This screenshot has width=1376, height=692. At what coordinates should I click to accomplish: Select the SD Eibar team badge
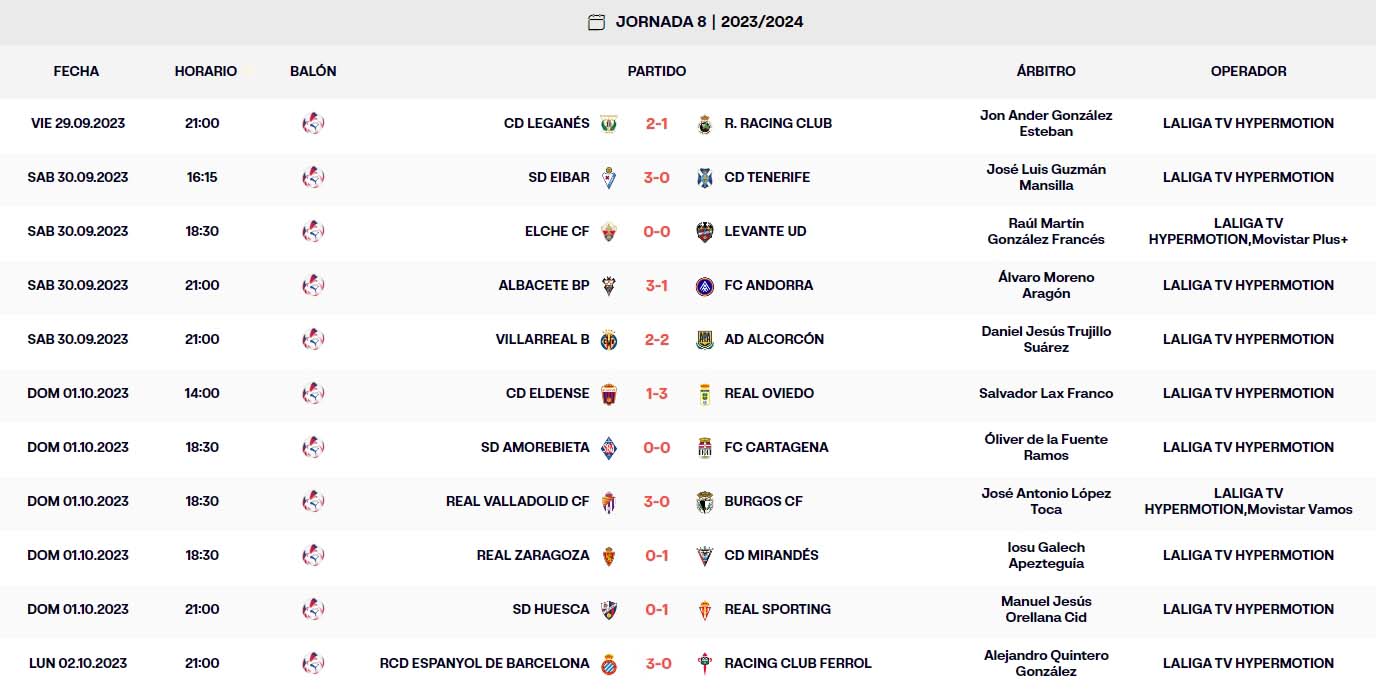point(609,177)
